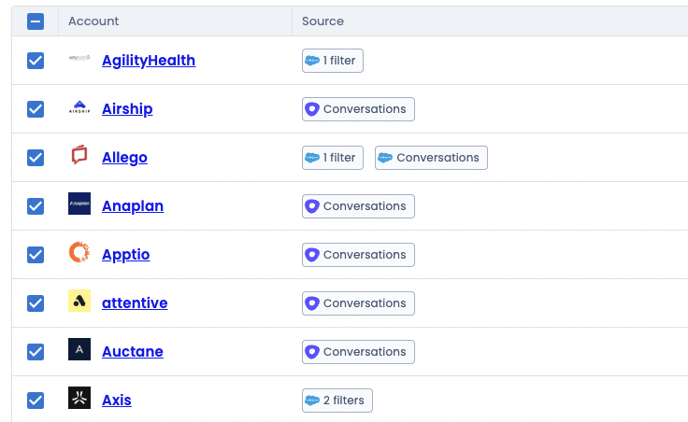Click shield icon in attentive Conversations badge
The width and height of the screenshot is (688, 422).
pos(312,303)
